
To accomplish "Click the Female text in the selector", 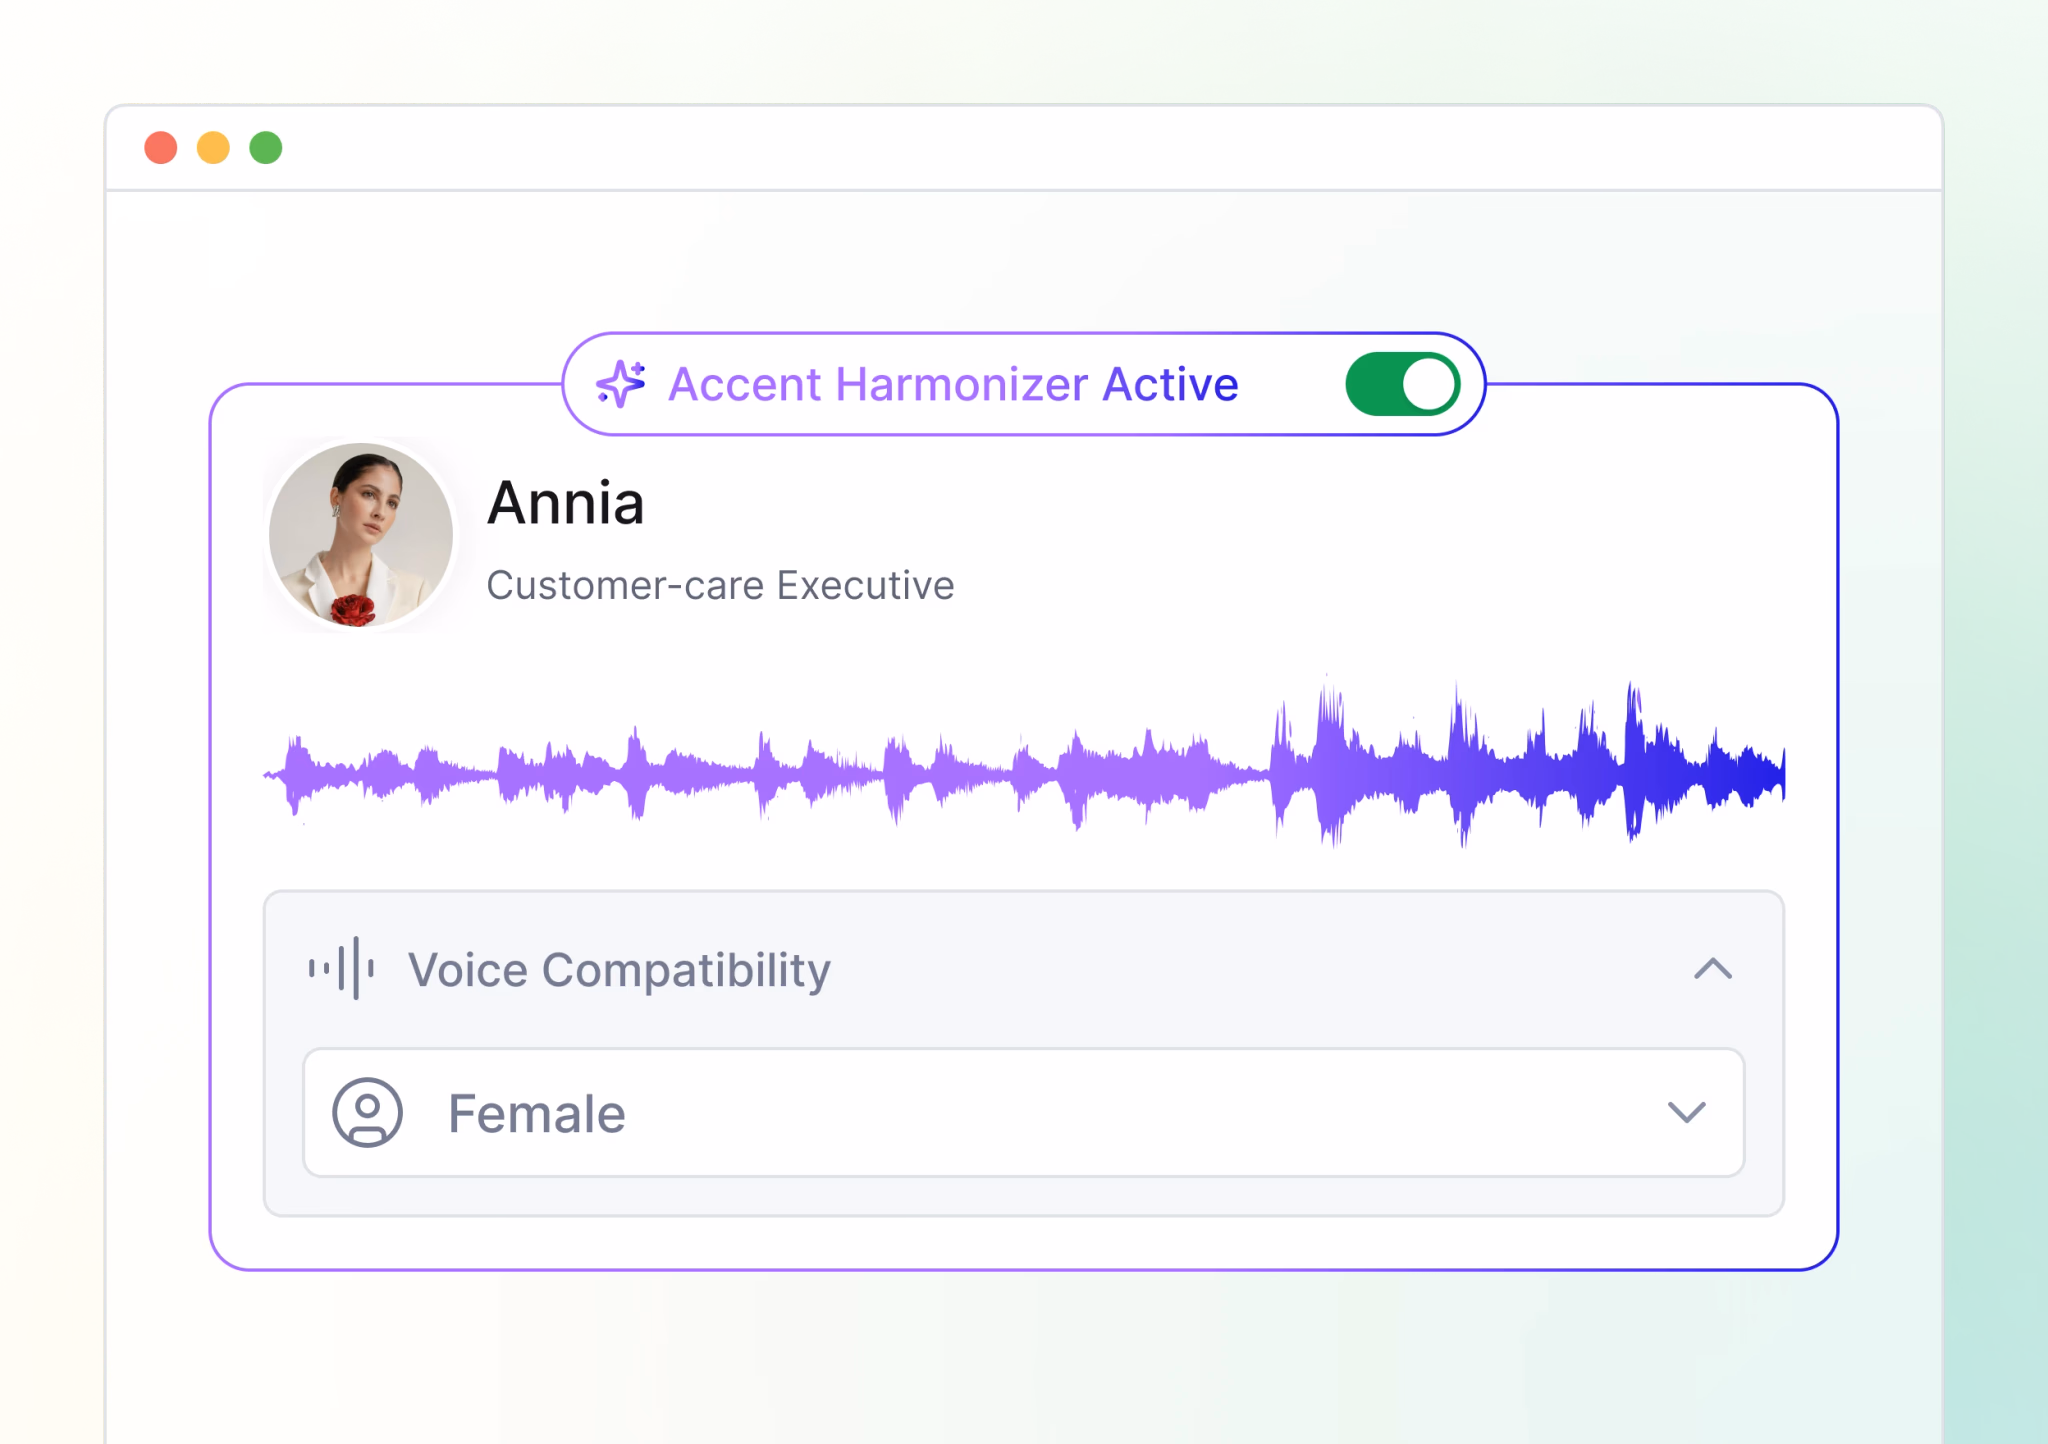I will (x=536, y=1112).
